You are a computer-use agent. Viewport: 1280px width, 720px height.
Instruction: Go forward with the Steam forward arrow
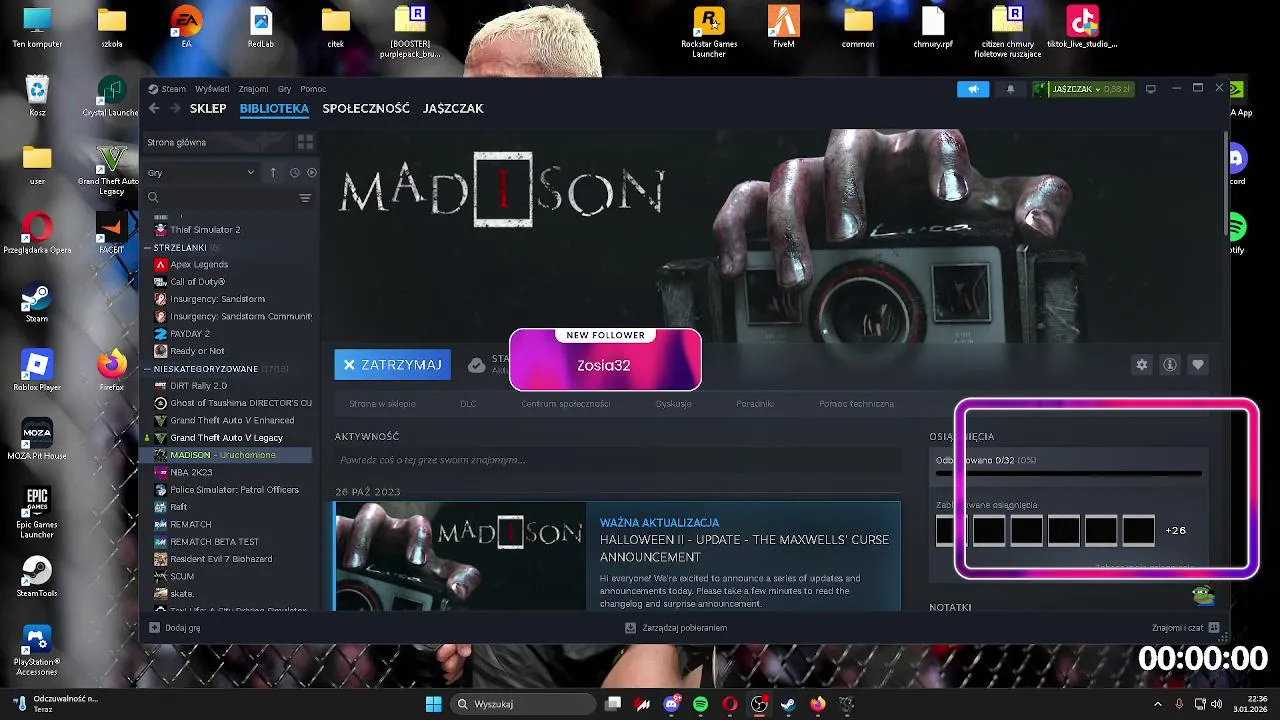pos(175,108)
